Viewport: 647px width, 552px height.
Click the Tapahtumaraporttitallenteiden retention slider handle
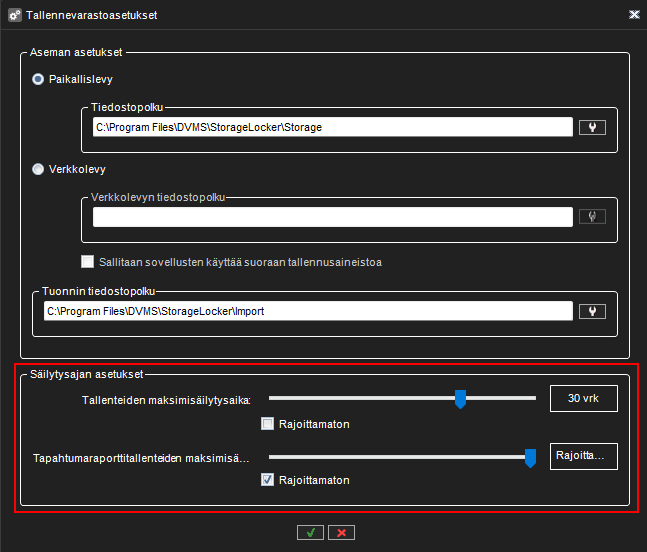(x=530, y=457)
